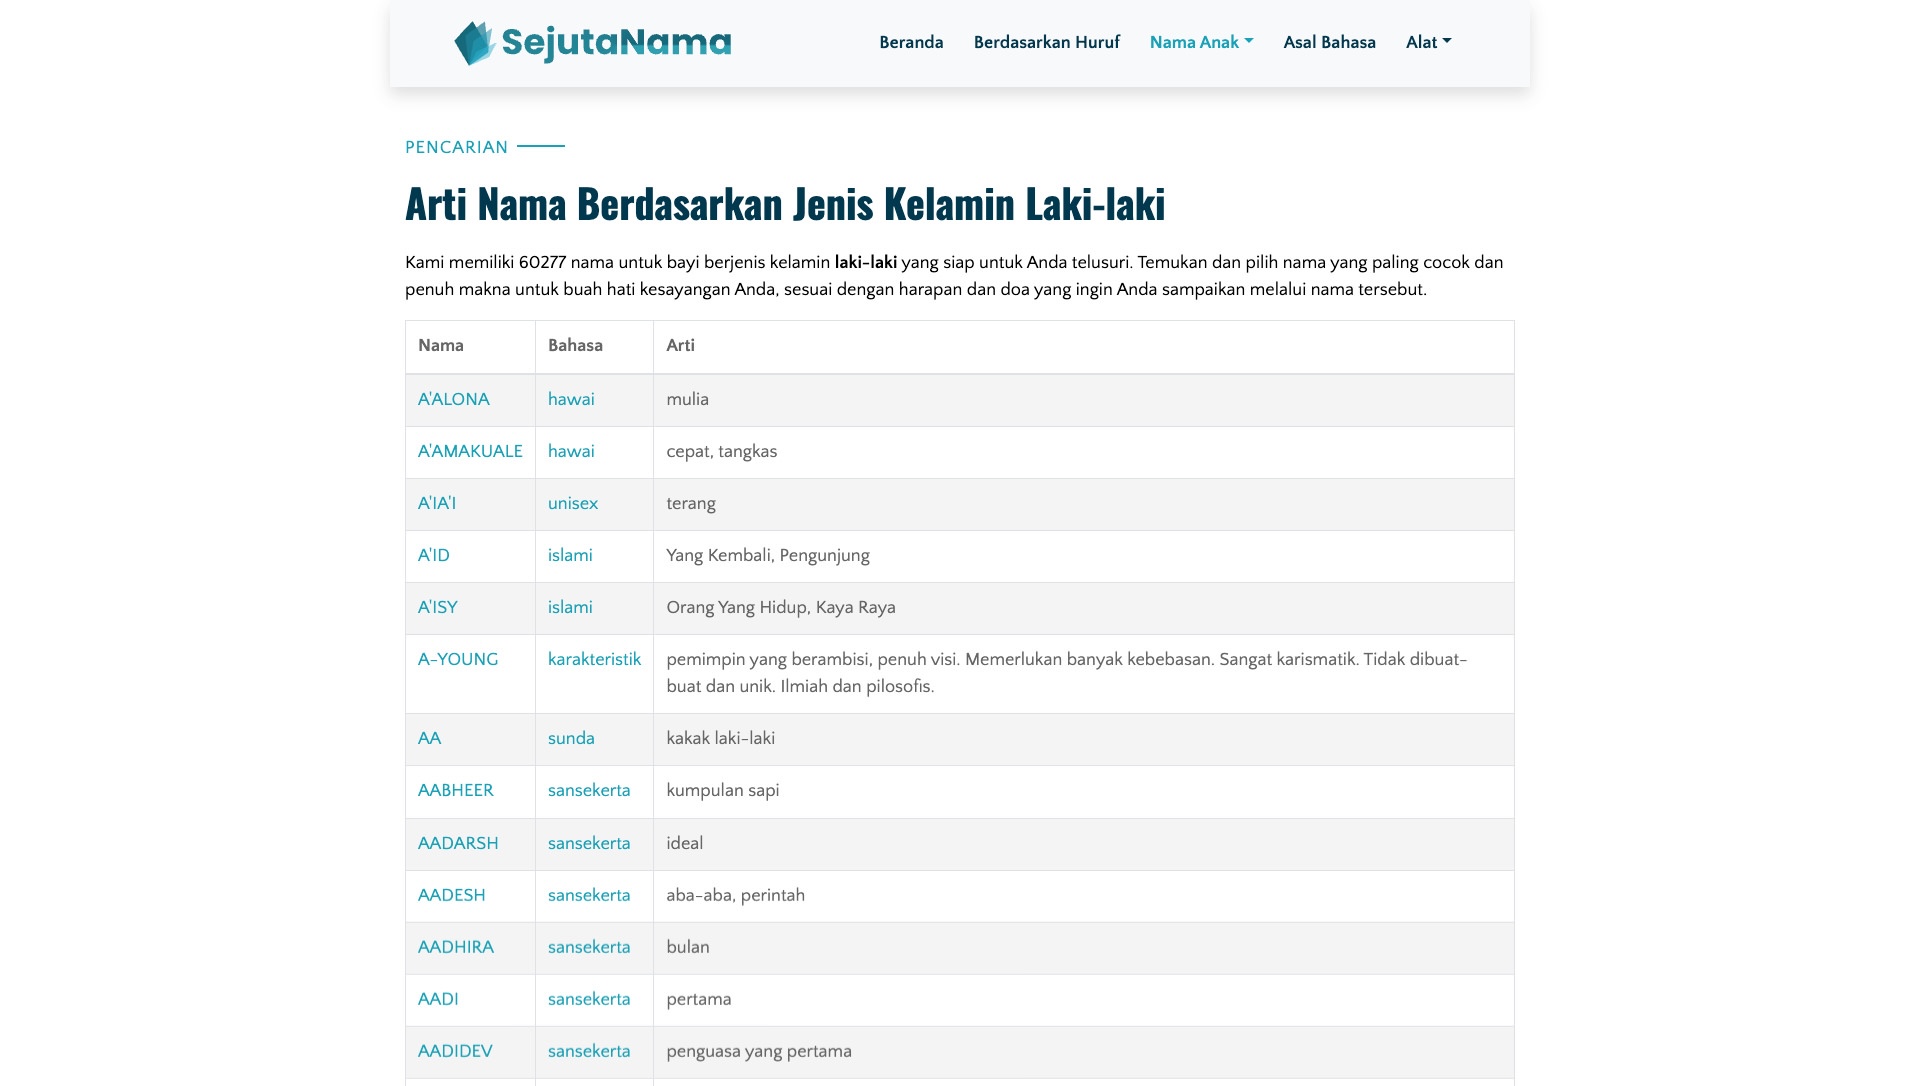View details for name A'AMAKUALE
Screen dimensions: 1920x1086
click(x=470, y=451)
